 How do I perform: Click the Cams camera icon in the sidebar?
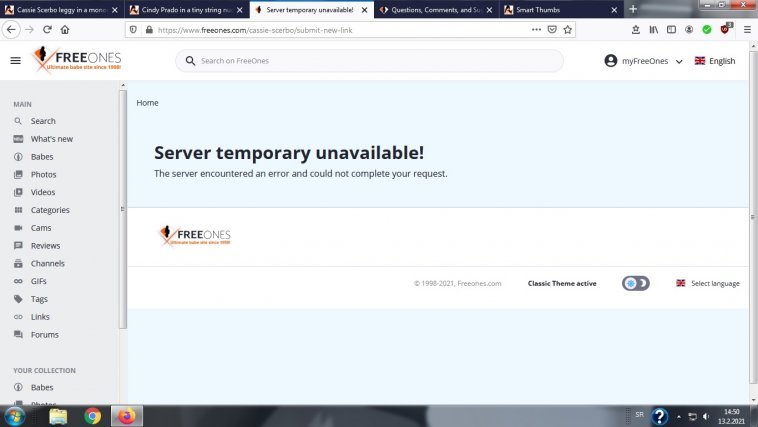pos(18,228)
